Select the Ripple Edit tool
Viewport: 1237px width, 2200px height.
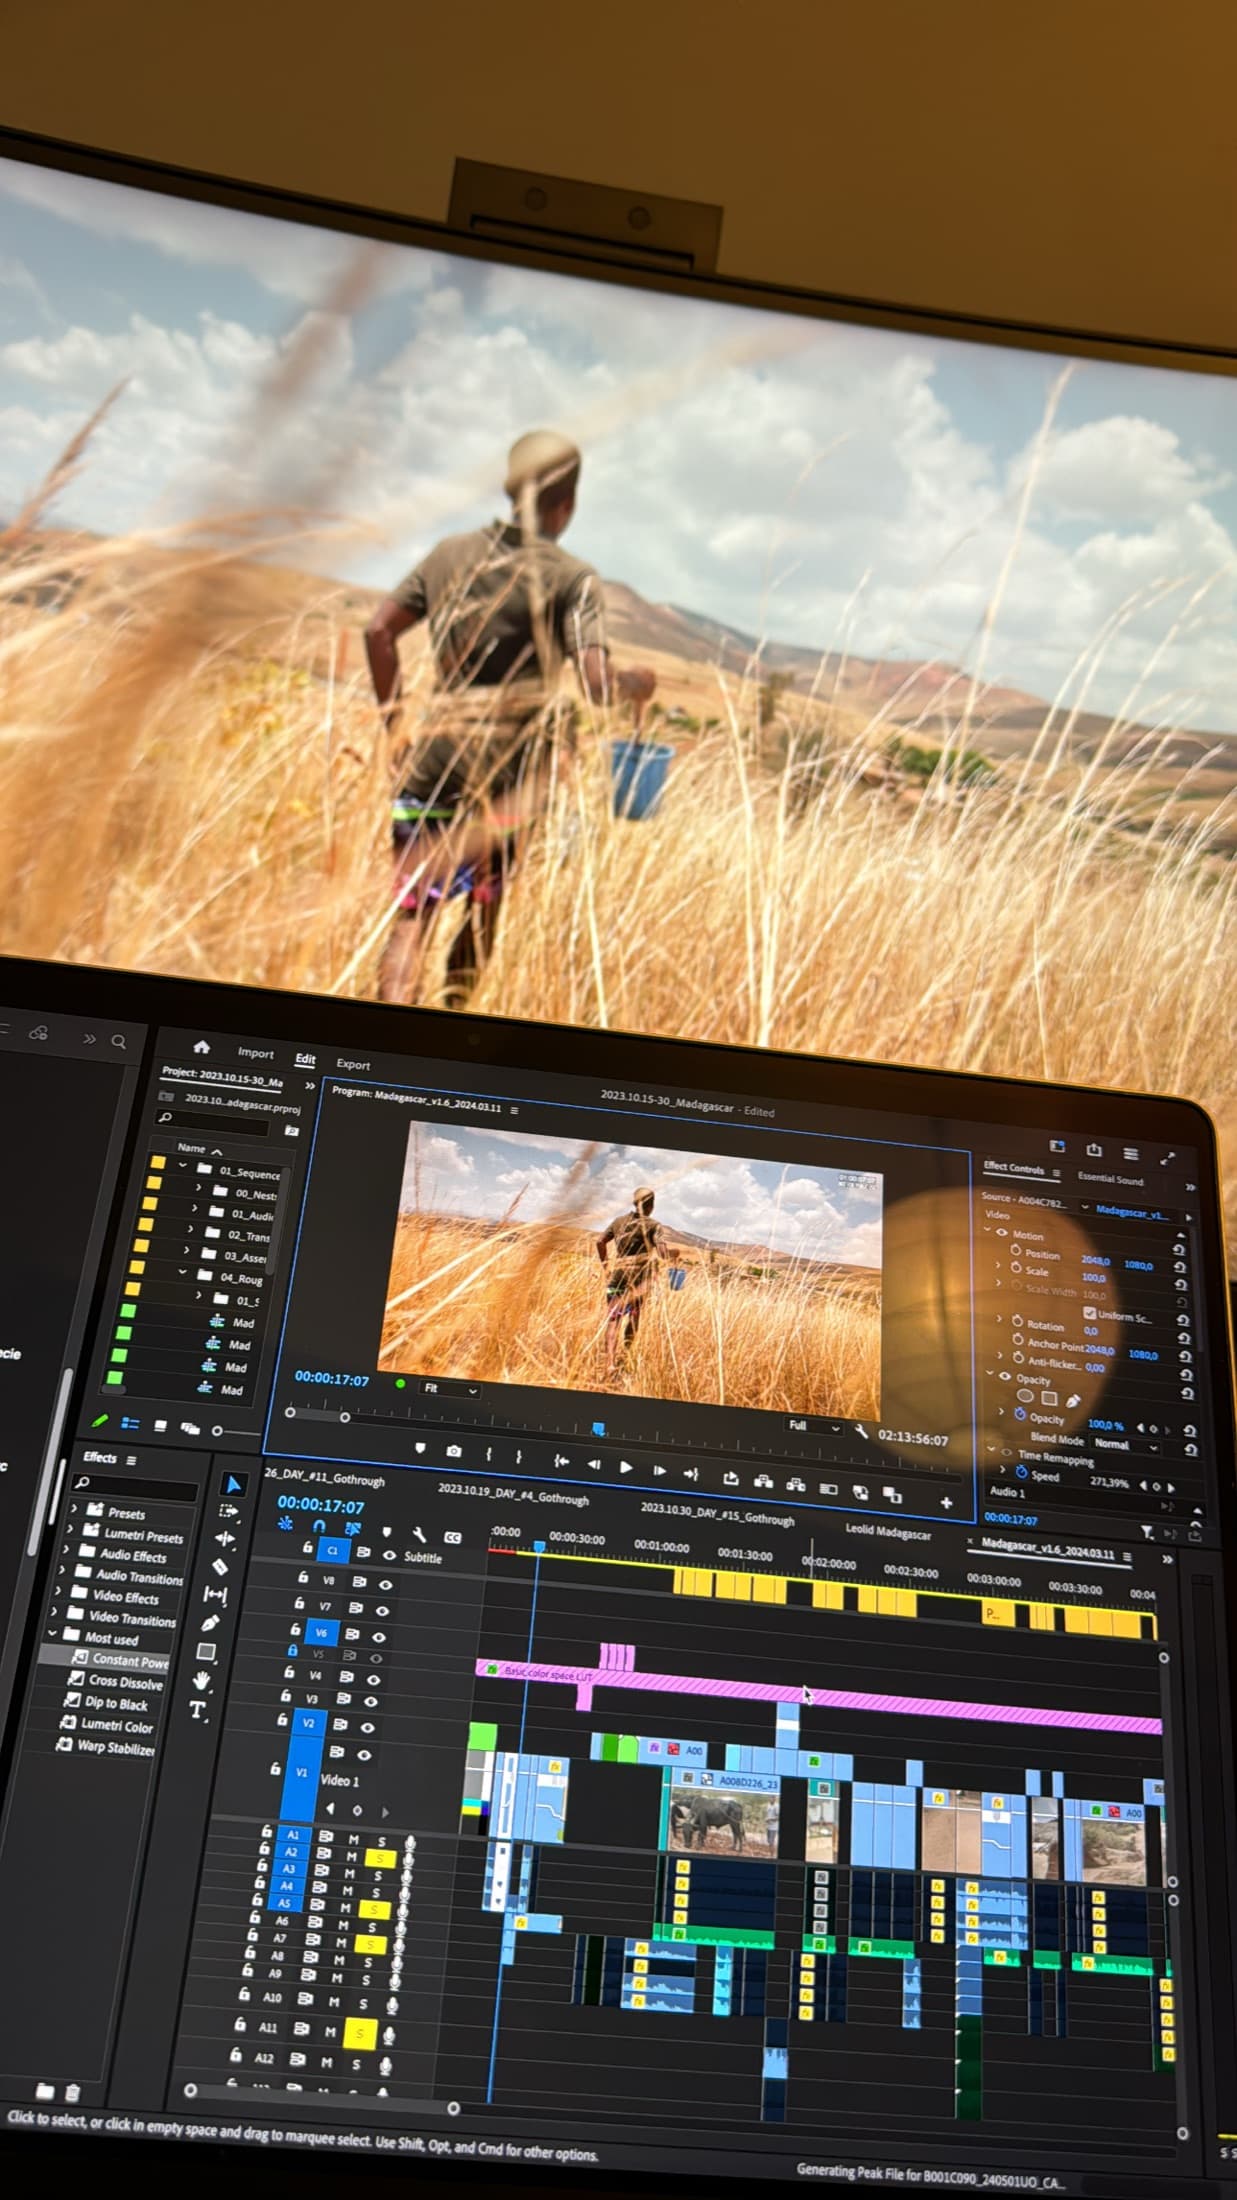coord(225,1539)
